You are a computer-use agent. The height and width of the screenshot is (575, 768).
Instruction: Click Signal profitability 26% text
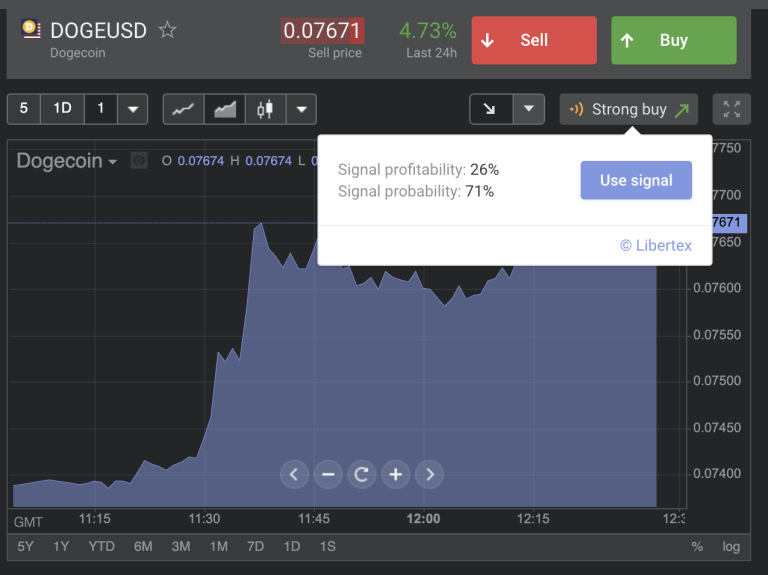click(418, 169)
